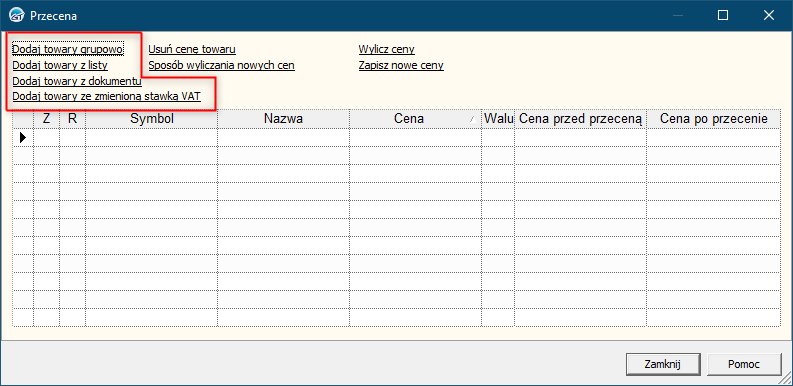Open Sposób wyliczania nowych cen
Screen dimensions: 793x386
222,65
